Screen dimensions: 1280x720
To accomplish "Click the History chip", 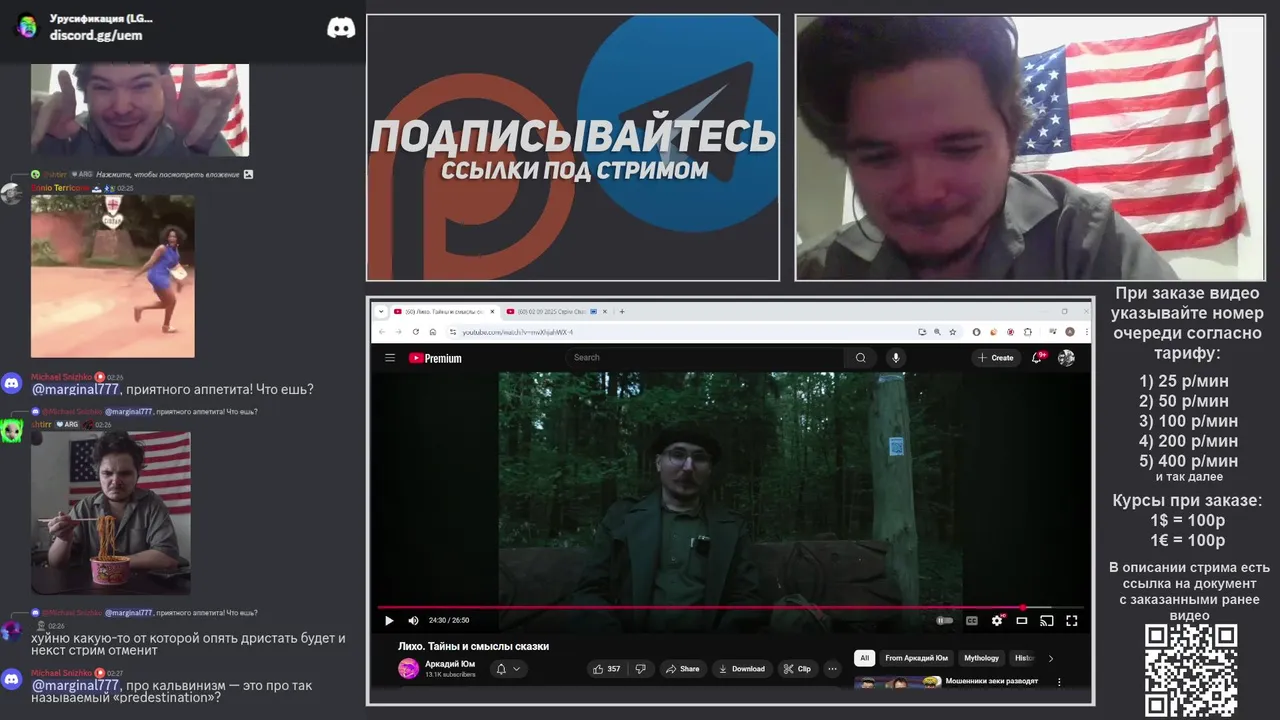I will [x=1024, y=658].
